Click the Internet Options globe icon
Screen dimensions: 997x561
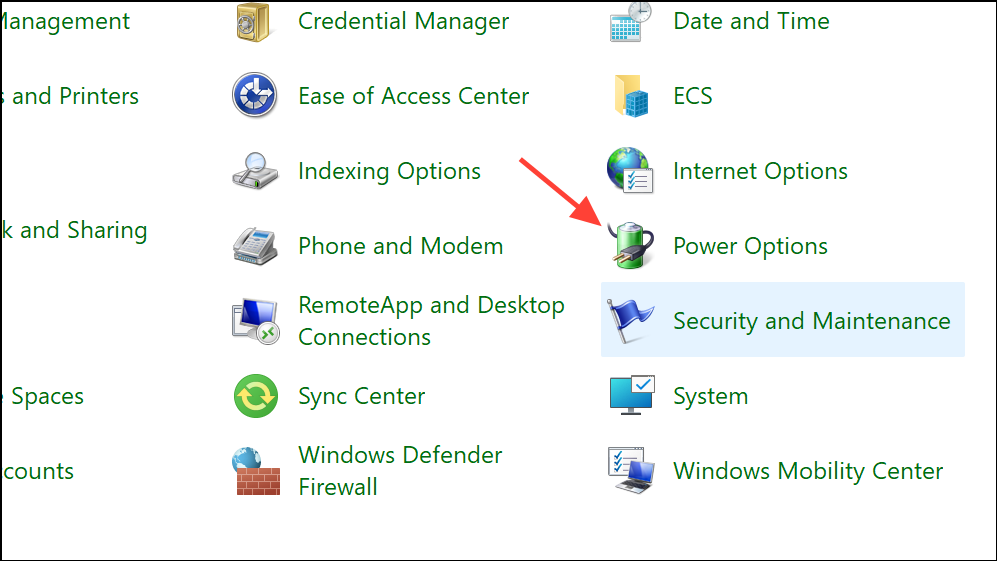tap(630, 170)
